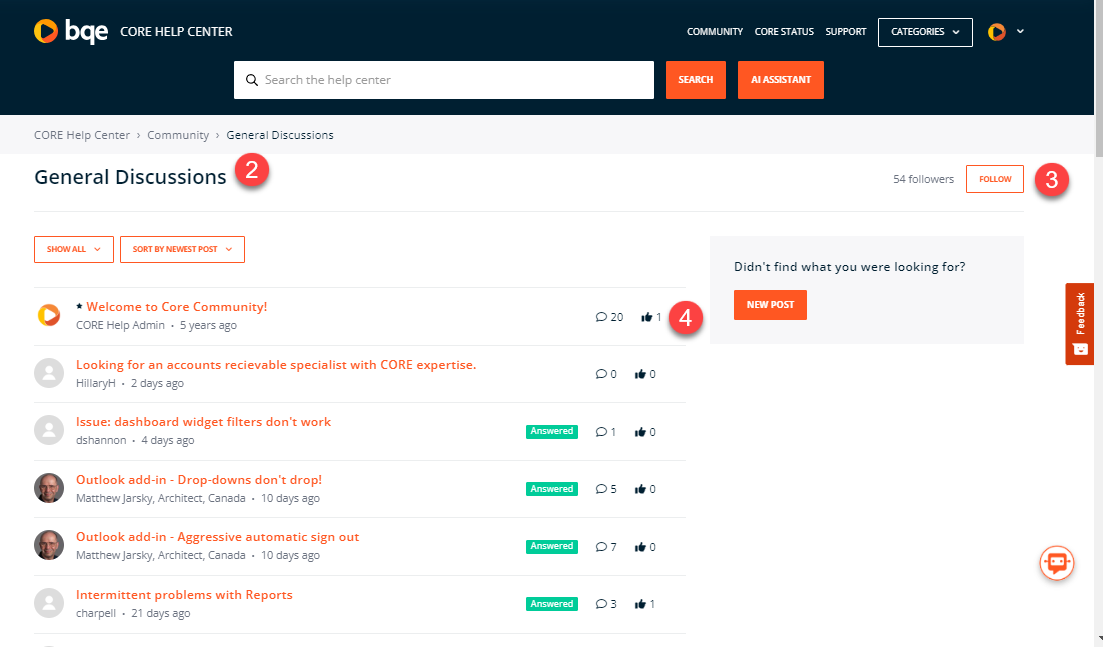The width and height of the screenshot is (1103, 647).
Task: Click thumbs-up icon on Welcome to Core Community
Action: (646, 317)
